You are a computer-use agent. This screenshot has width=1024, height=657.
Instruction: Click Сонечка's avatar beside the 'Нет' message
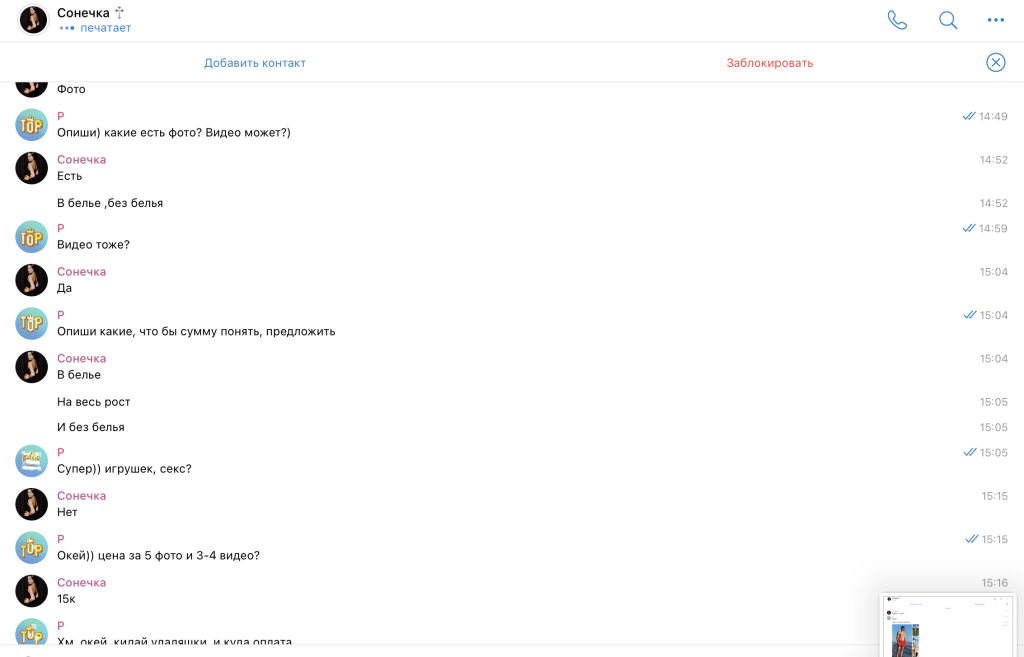[32, 504]
